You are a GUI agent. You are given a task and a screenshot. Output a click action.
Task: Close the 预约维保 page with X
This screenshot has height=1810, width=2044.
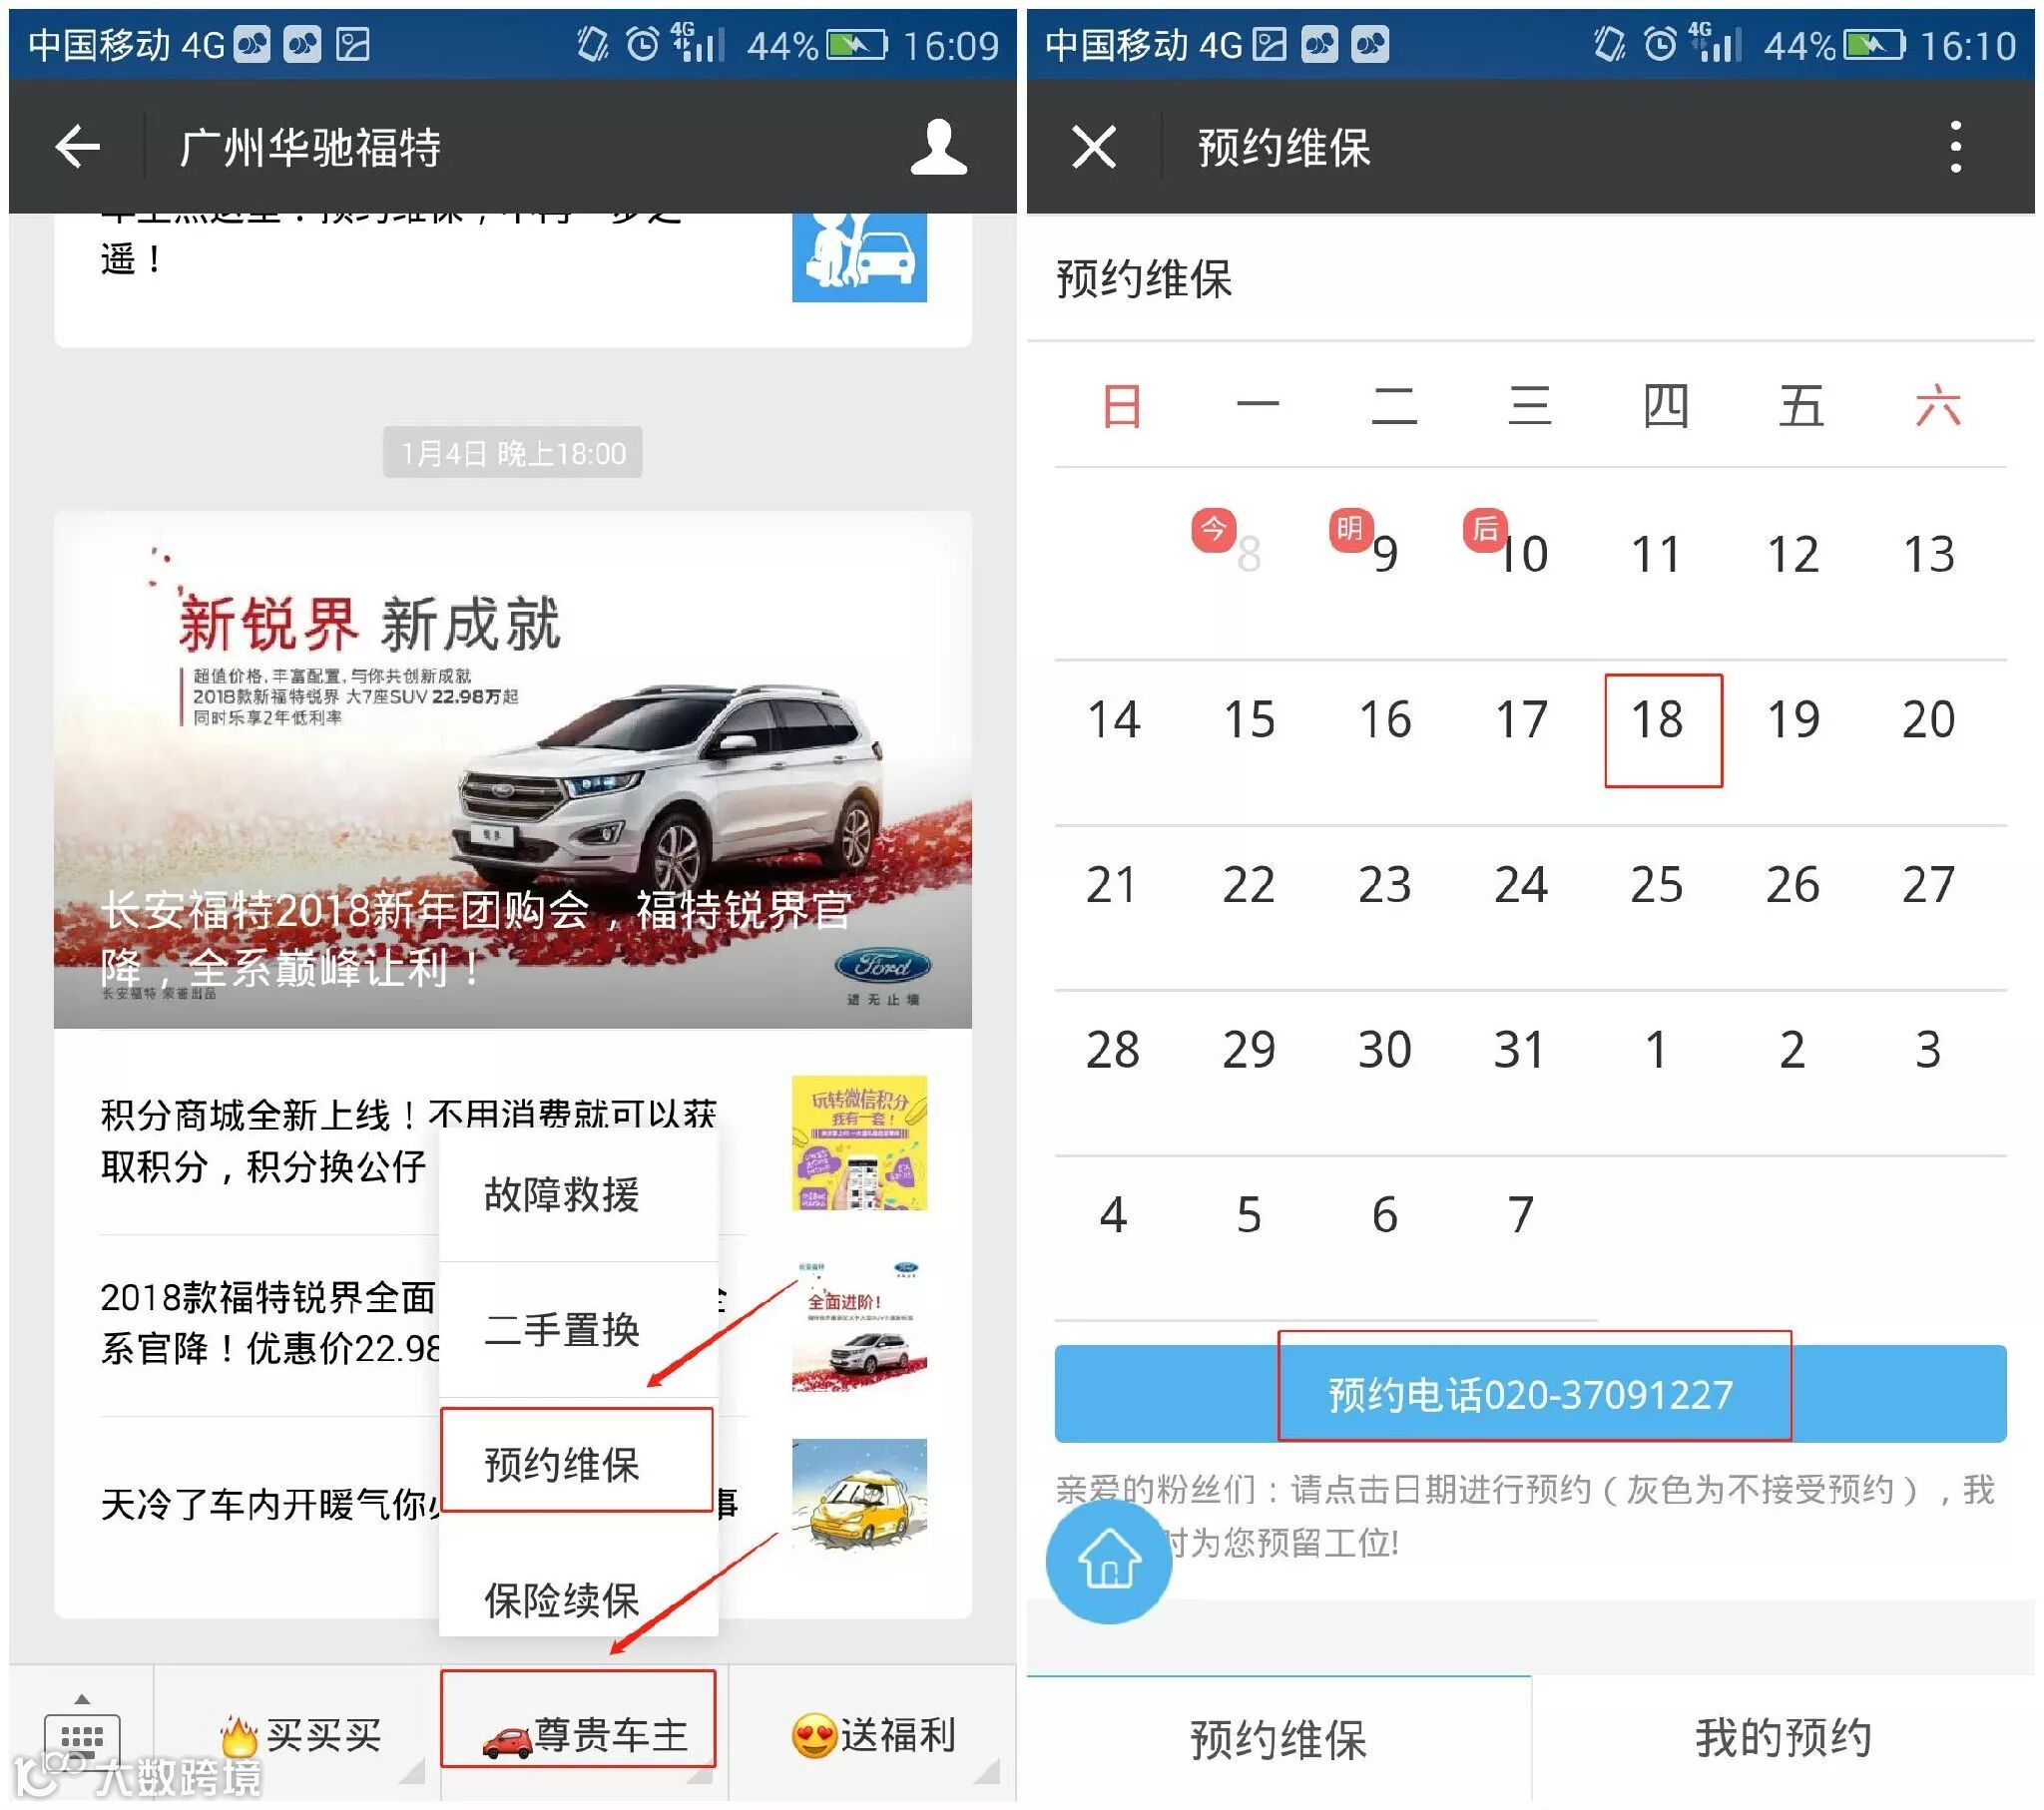pyautogui.click(x=1094, y=147)
